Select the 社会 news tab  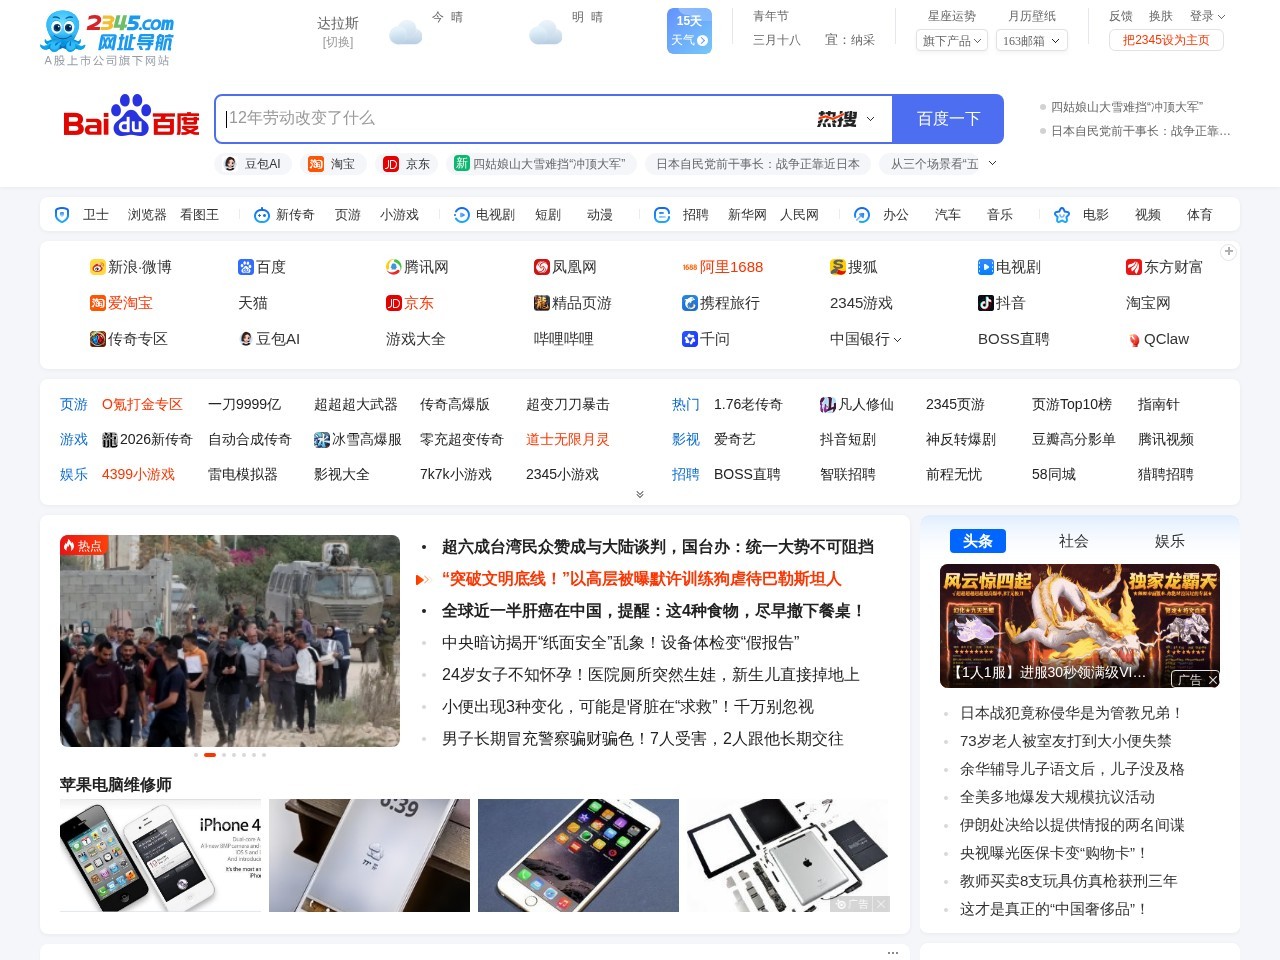1073,541
